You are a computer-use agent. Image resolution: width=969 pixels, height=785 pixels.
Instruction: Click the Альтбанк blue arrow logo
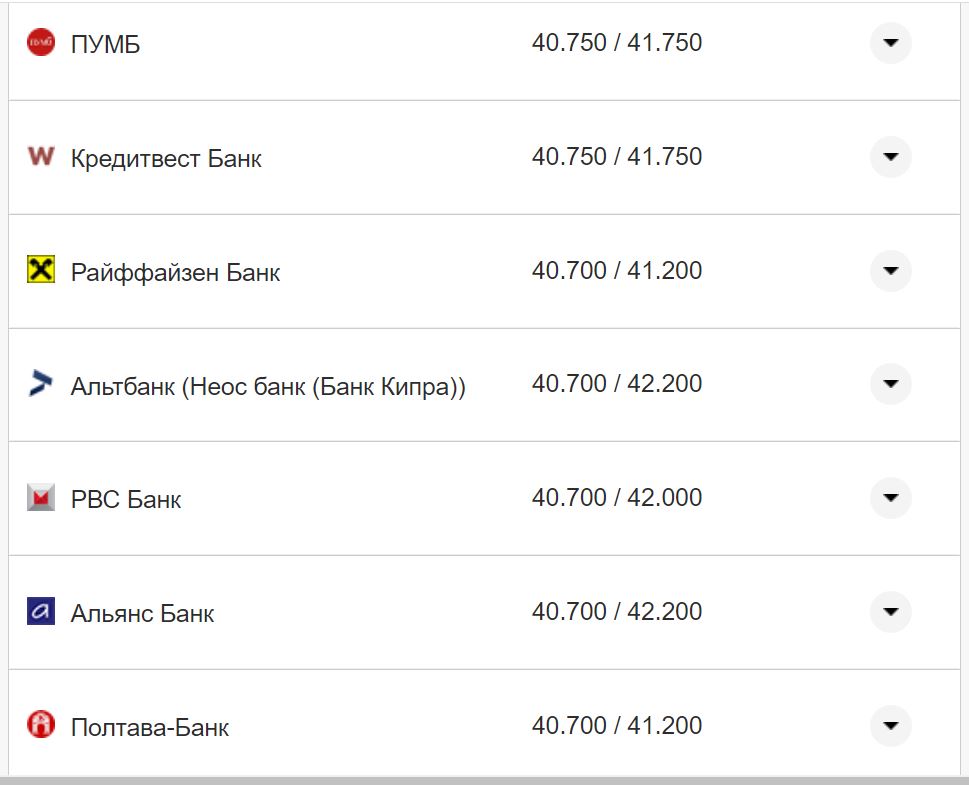(41, 384)
